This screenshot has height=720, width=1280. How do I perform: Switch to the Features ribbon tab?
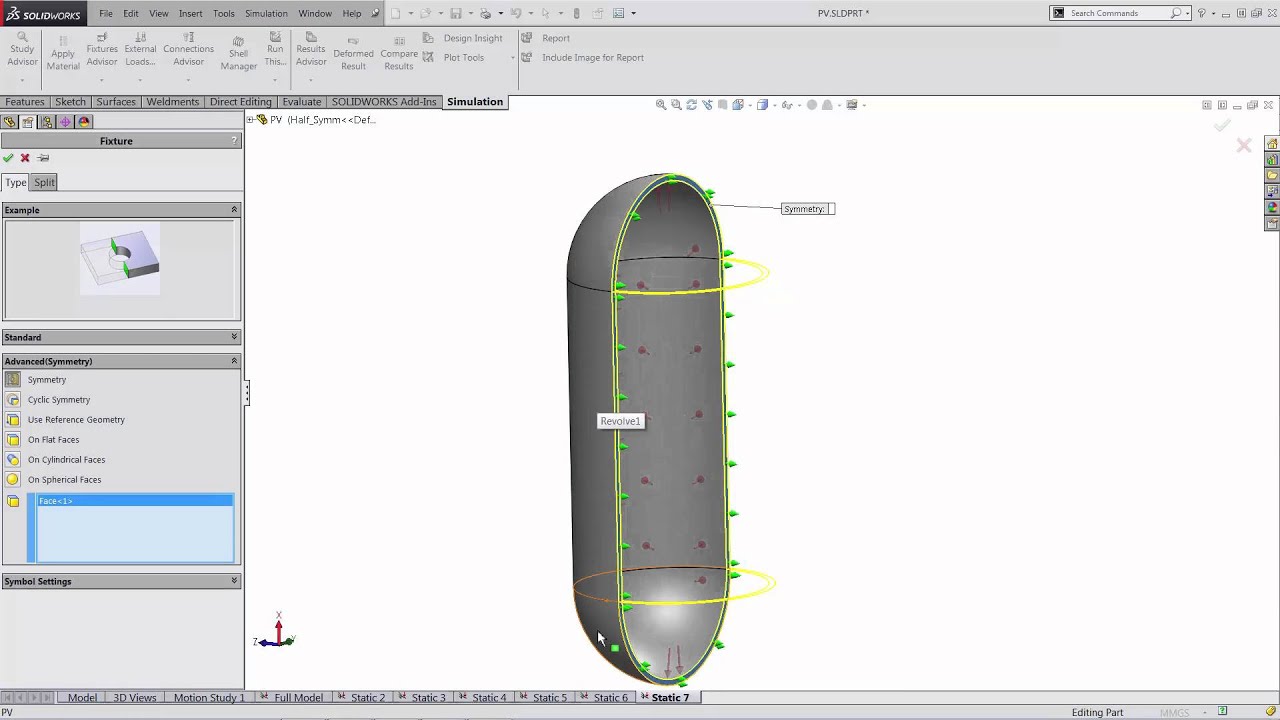click(25, 102)
